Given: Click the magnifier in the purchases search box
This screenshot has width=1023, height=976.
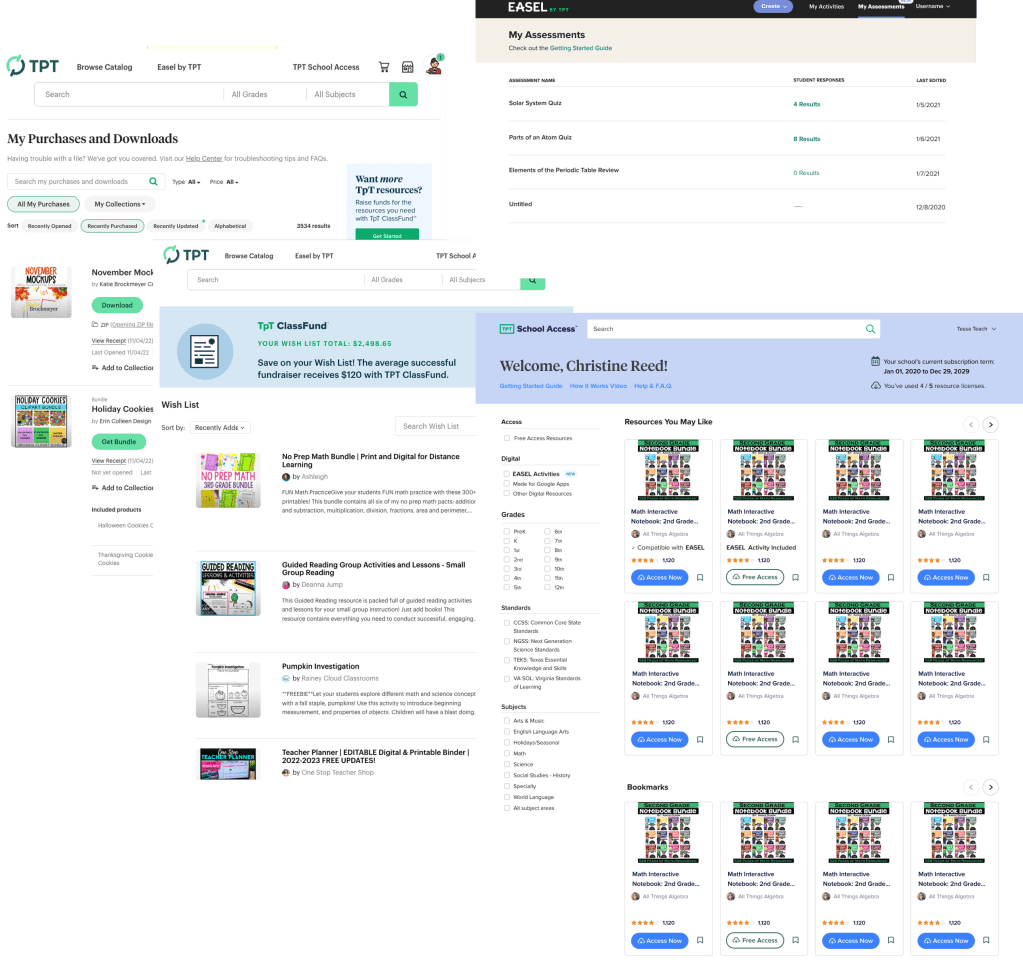Looking at the screenshot, I should (x=153, y=182).
